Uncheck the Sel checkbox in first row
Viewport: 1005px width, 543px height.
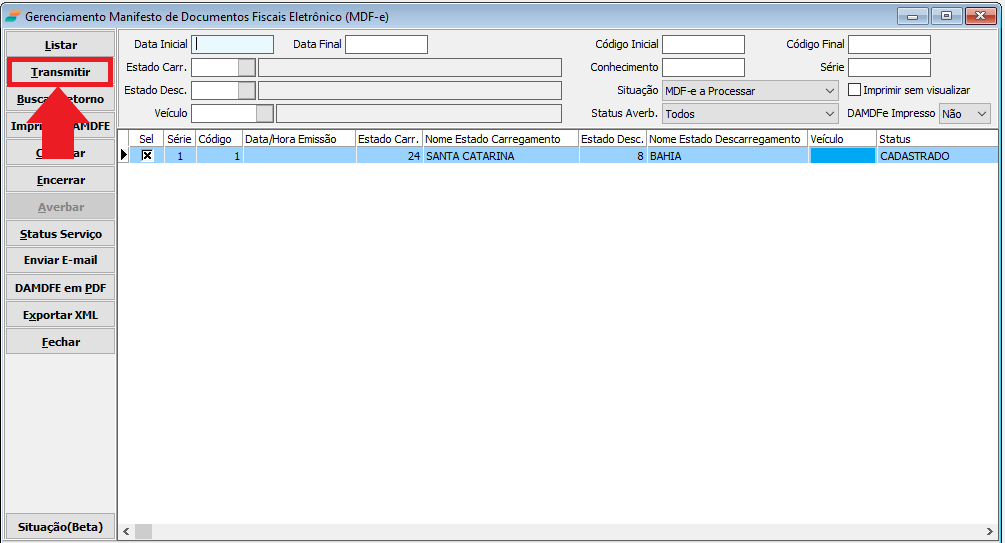click(147, 156)
